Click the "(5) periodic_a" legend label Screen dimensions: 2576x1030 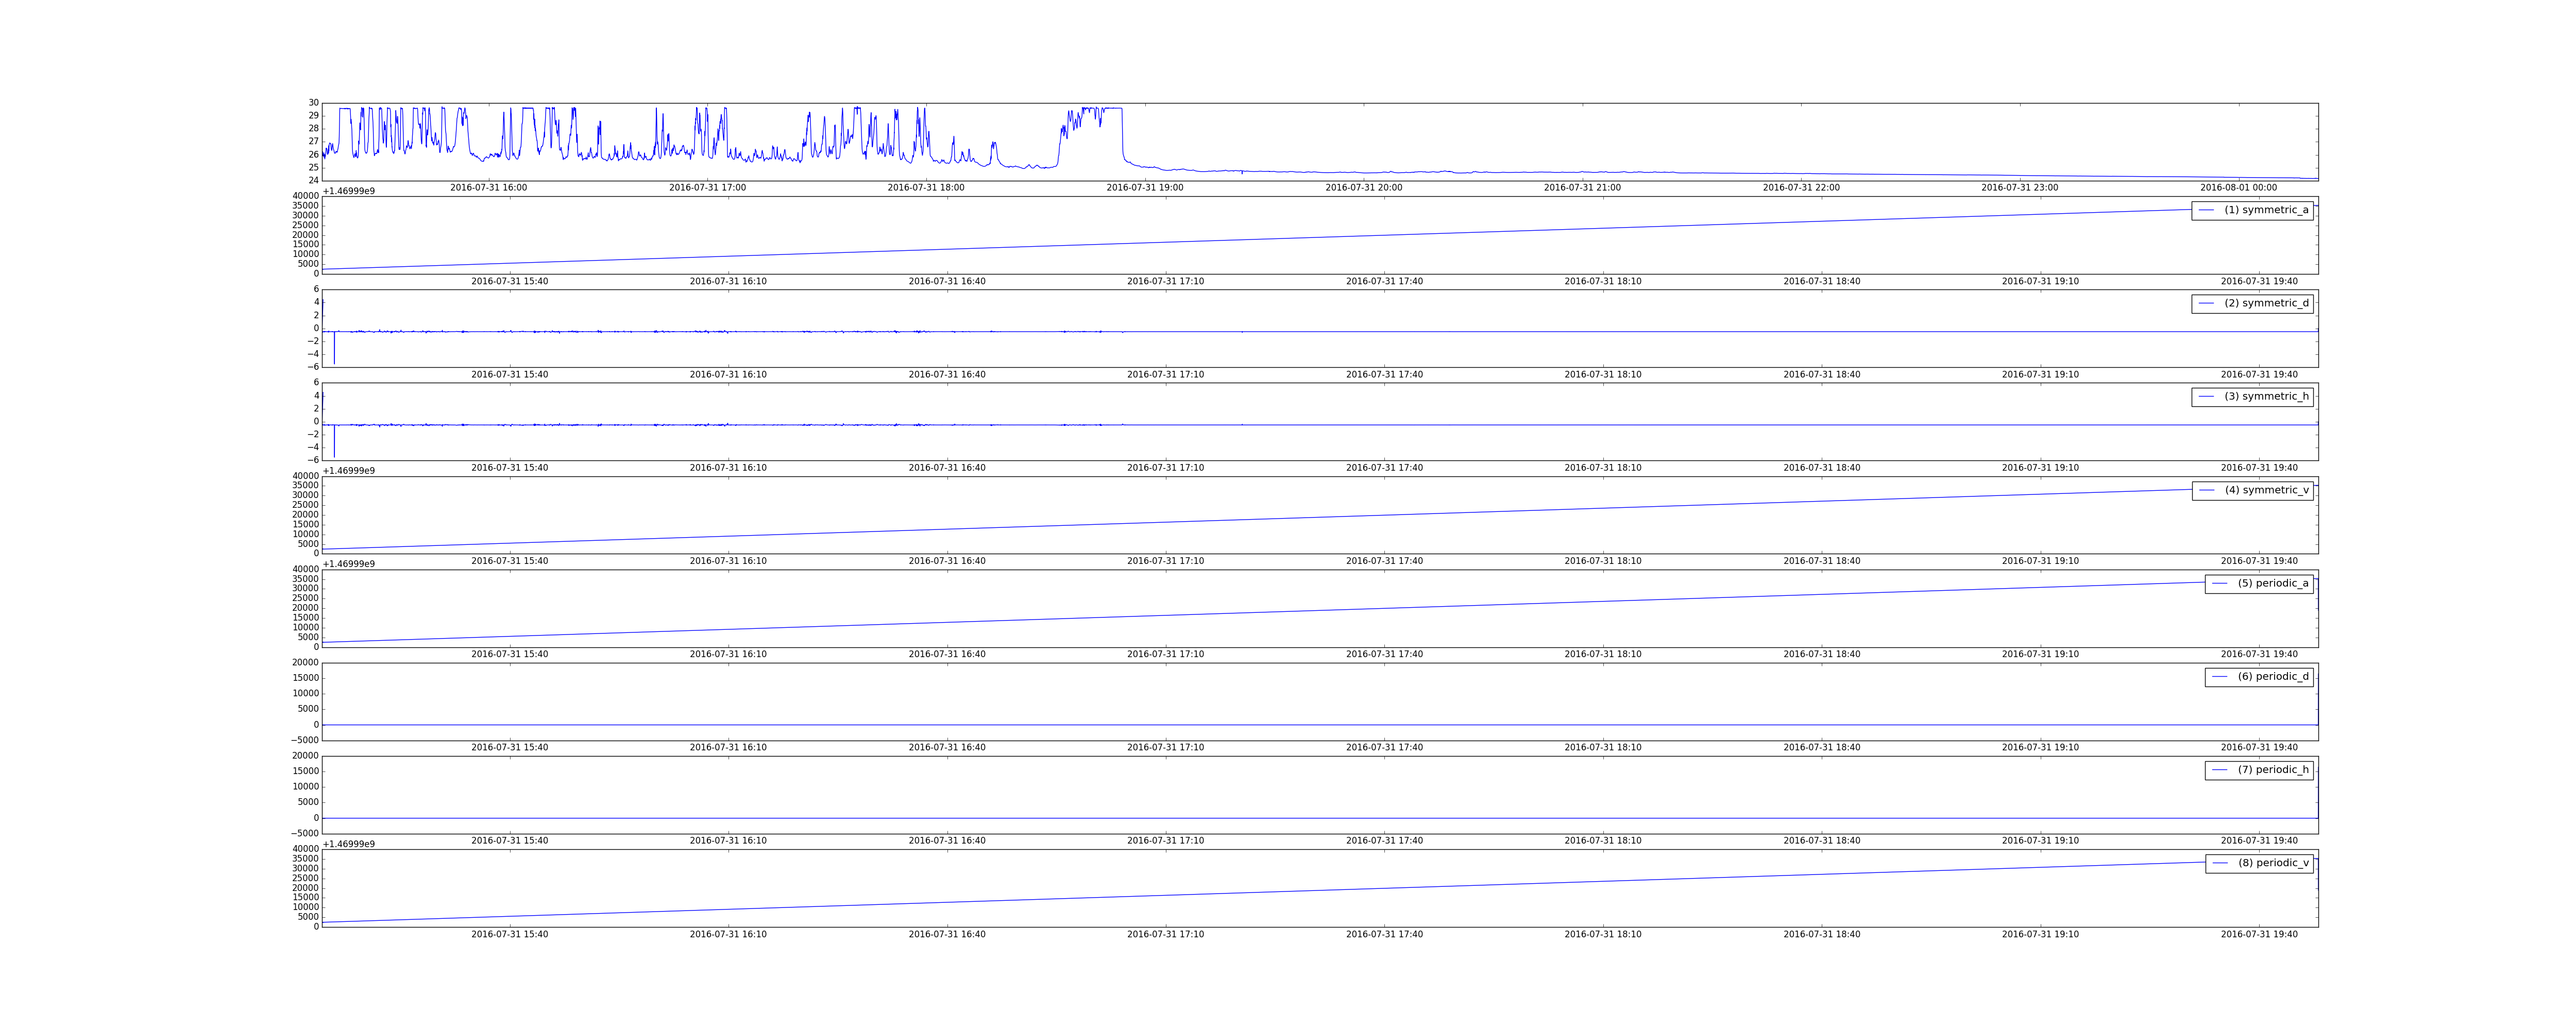(2273, 583)
